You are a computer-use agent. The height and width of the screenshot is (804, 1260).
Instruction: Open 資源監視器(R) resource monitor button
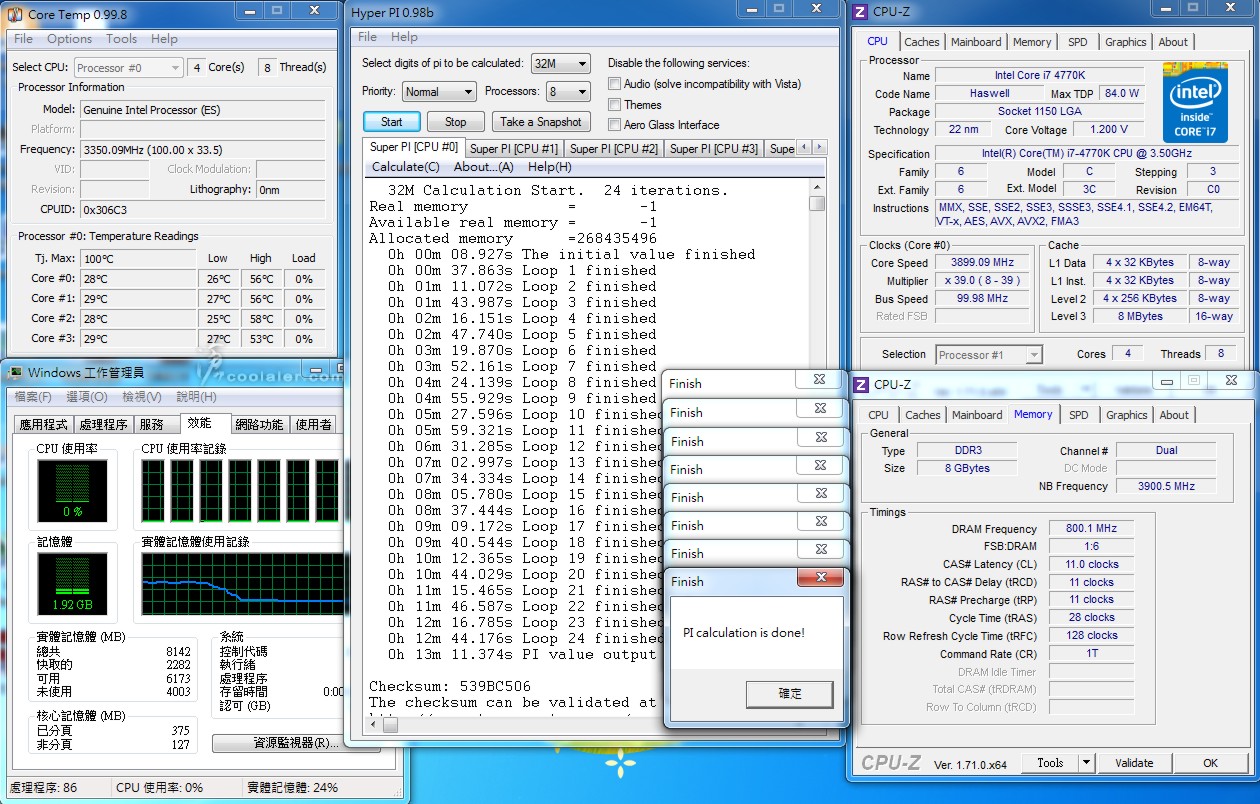click(x=296, y=743)
